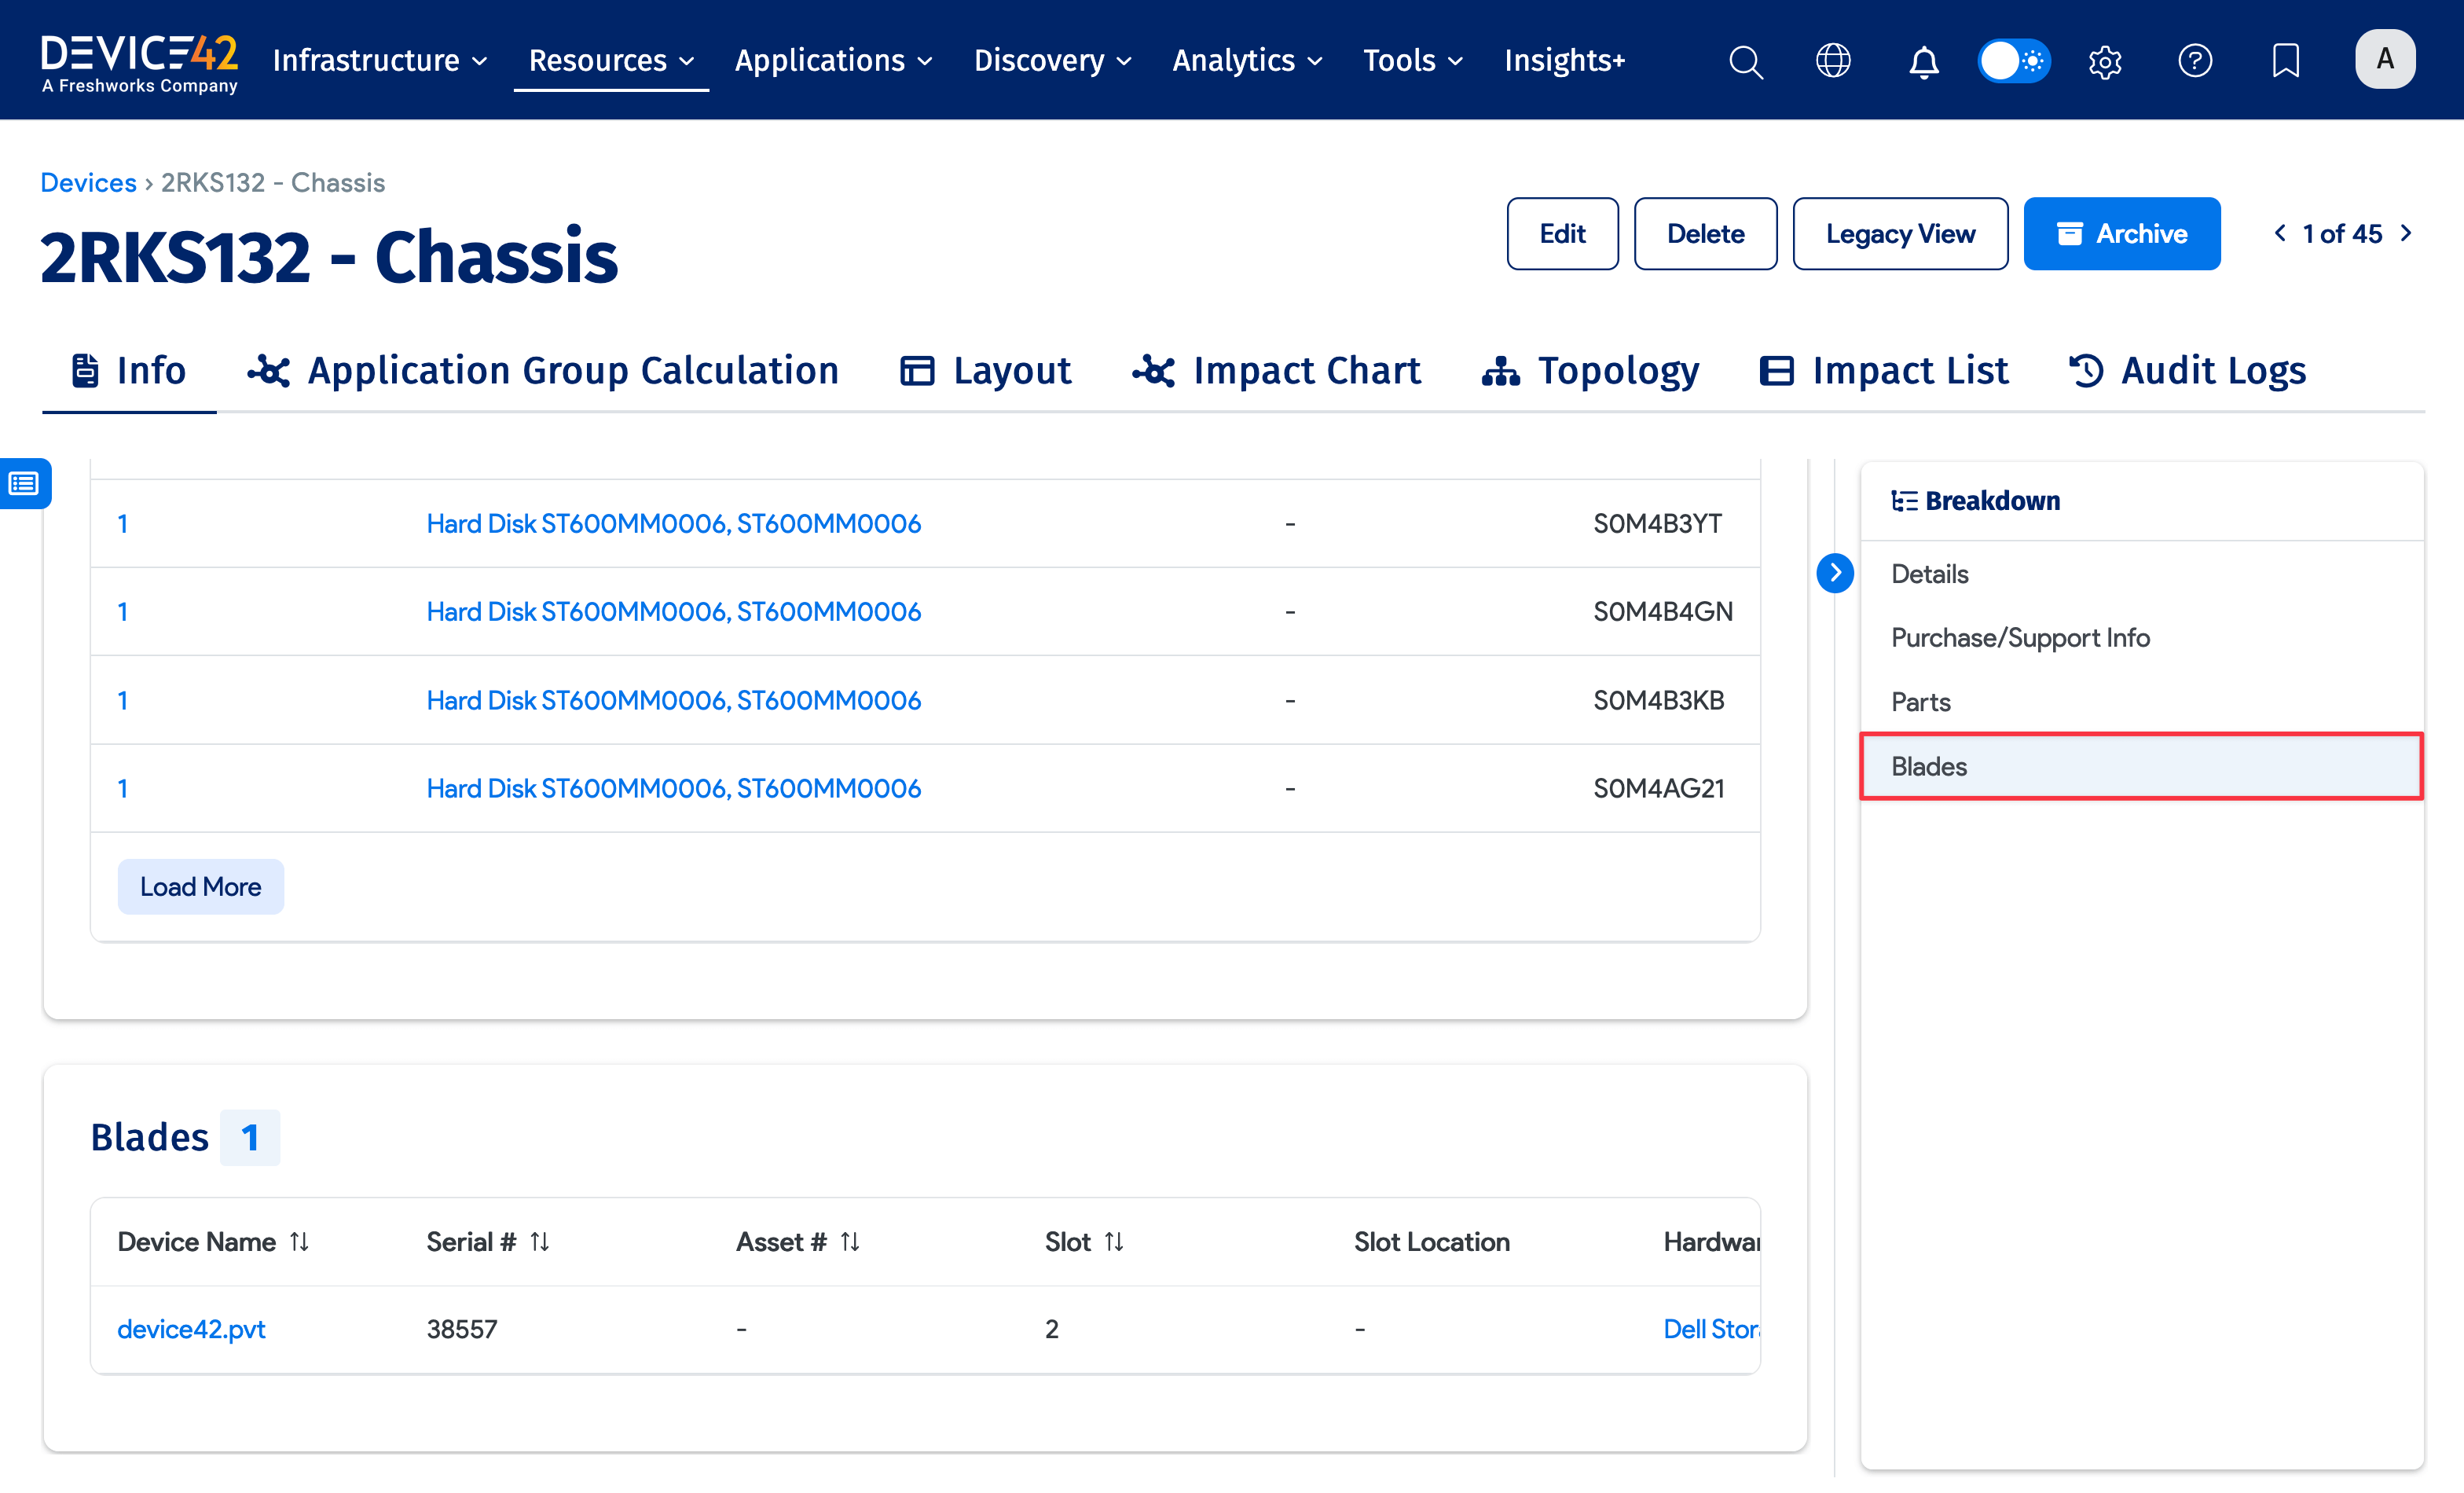Open the device42.pvt blade link
Viewport: 2464px width, 1493px height.
click(x=191, y=1329)
